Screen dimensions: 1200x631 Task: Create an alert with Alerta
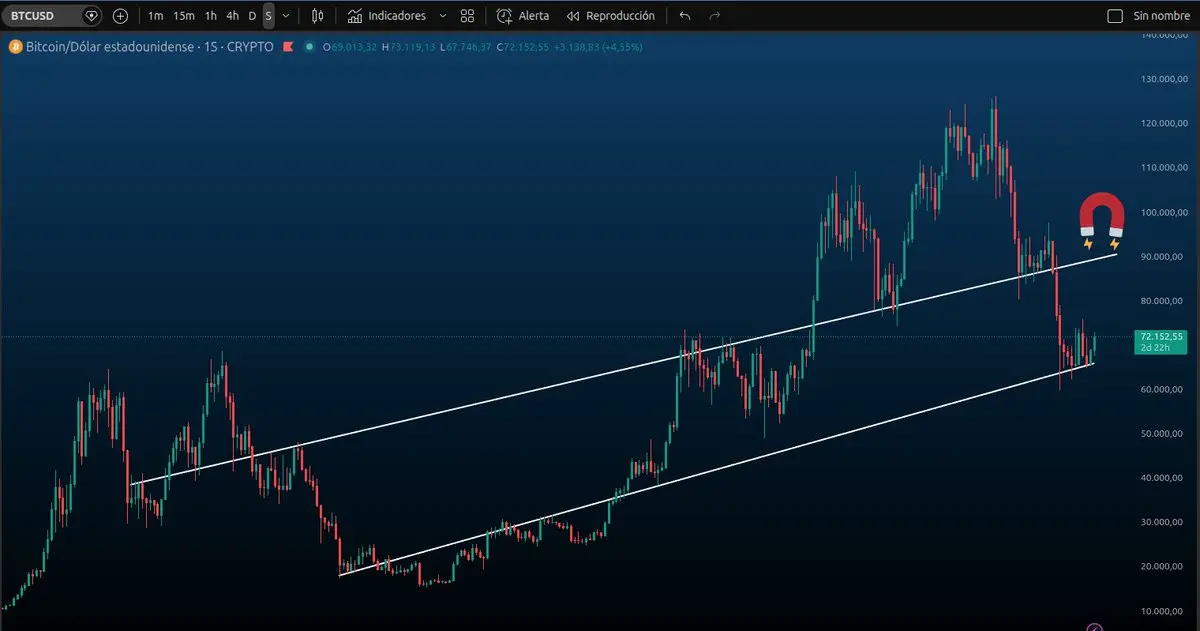(523, 16)
